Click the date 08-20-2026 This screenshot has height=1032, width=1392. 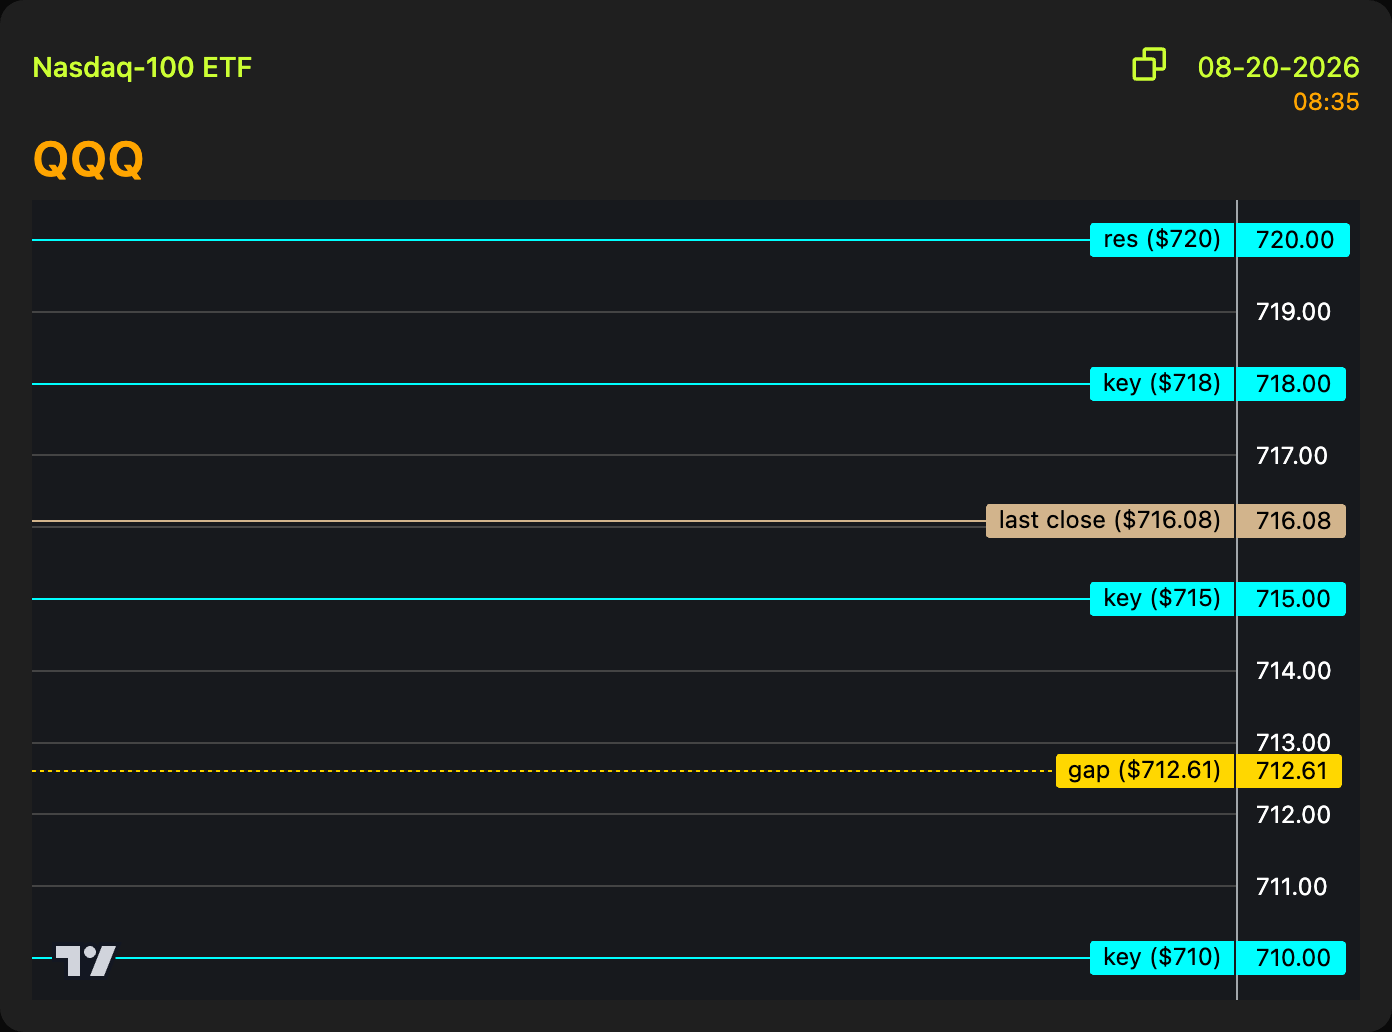(x=1279, y=67)
